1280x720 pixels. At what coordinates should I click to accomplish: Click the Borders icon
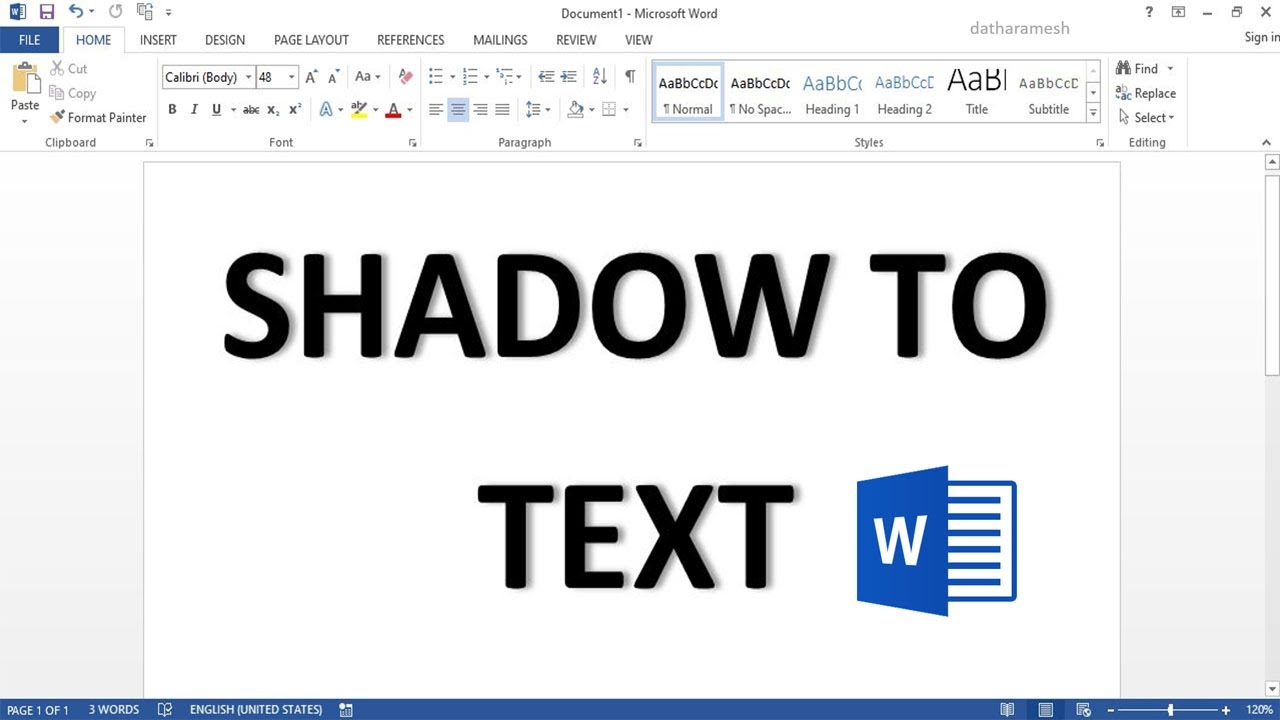[609, 110]
